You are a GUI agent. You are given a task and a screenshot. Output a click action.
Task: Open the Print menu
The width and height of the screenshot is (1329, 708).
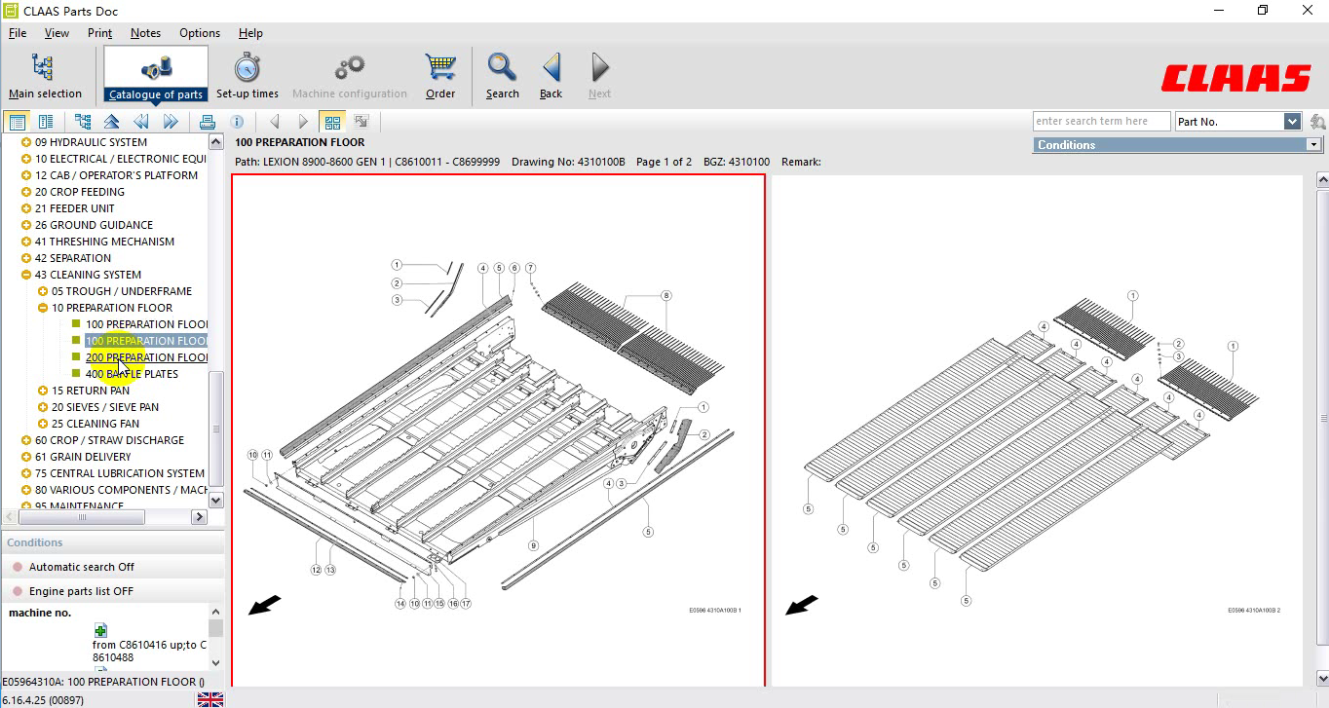[x=100, y=33]
